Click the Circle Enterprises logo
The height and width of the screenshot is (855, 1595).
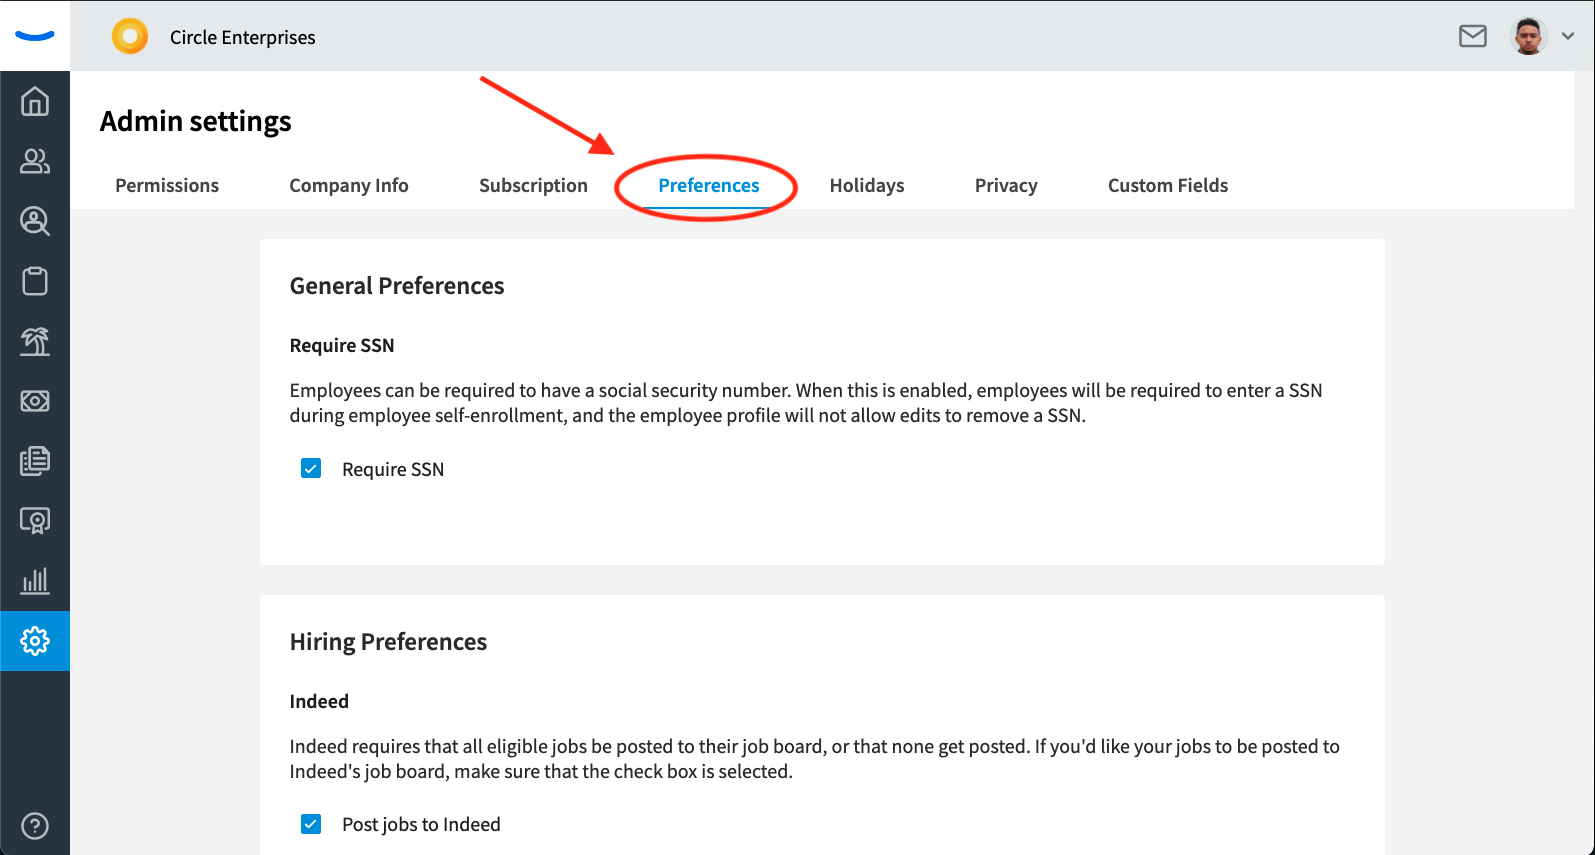[130, 36]
